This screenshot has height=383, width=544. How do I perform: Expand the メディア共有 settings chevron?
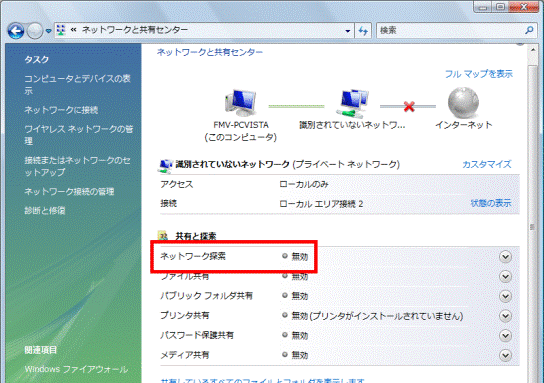coord(505,355)
